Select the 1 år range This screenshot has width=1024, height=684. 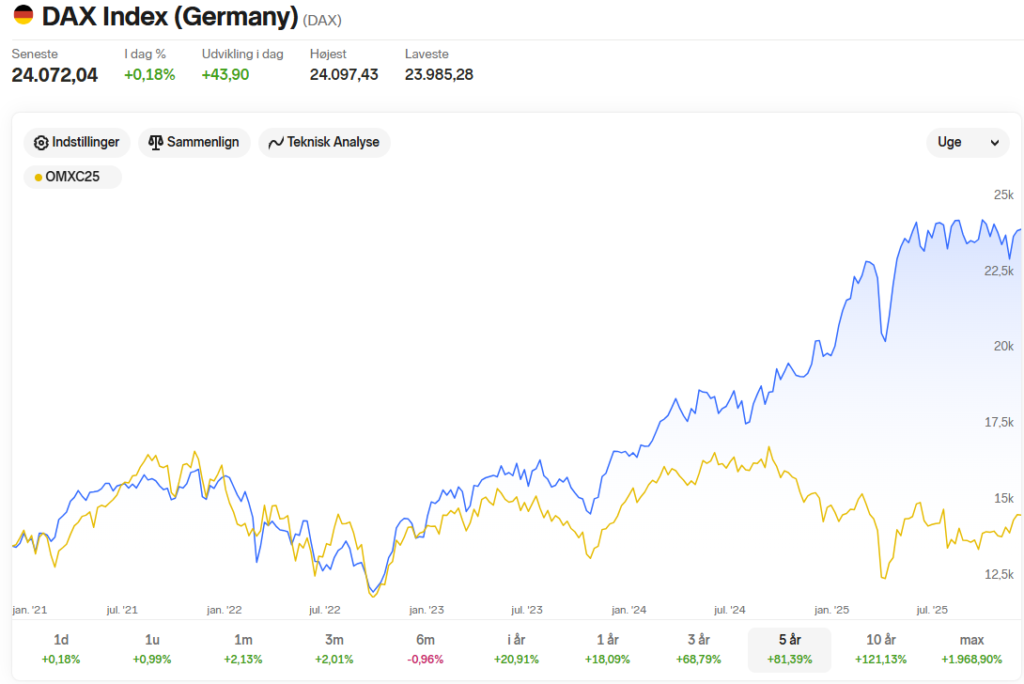click(x=607, y=649)
